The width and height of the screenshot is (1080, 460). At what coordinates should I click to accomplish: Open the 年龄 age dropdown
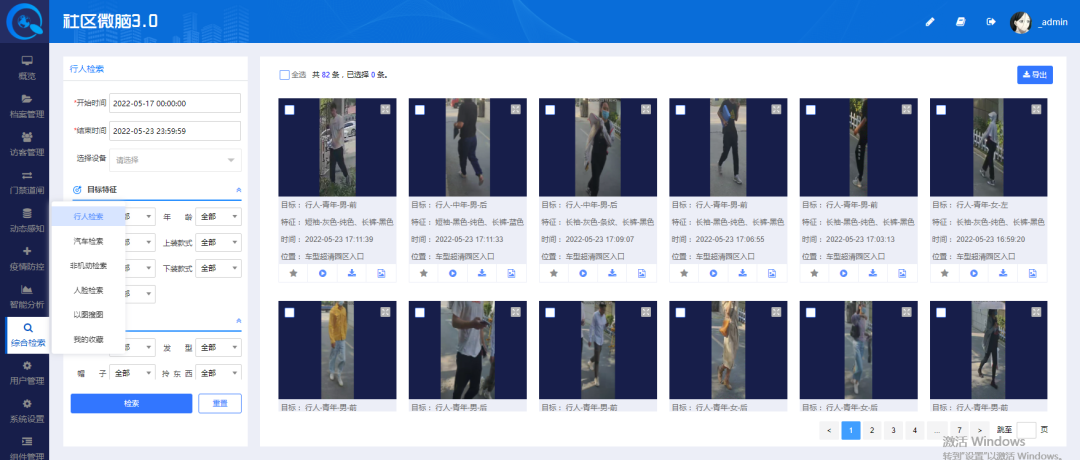coord(218,217)
